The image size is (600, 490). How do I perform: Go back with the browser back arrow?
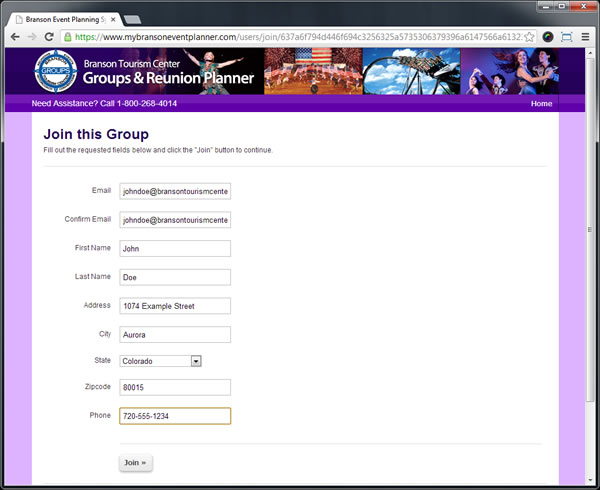[x=15, y=37]
